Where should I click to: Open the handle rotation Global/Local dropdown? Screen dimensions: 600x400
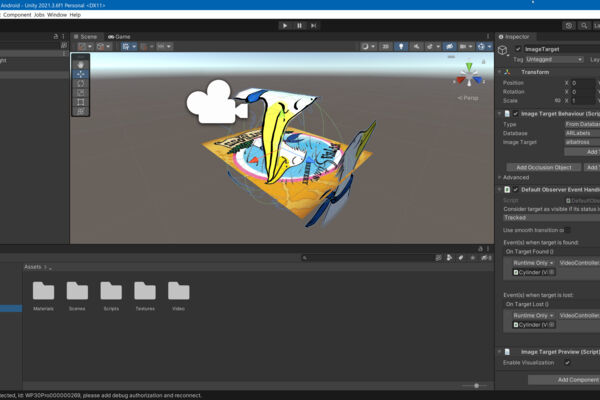click(104, 46)
